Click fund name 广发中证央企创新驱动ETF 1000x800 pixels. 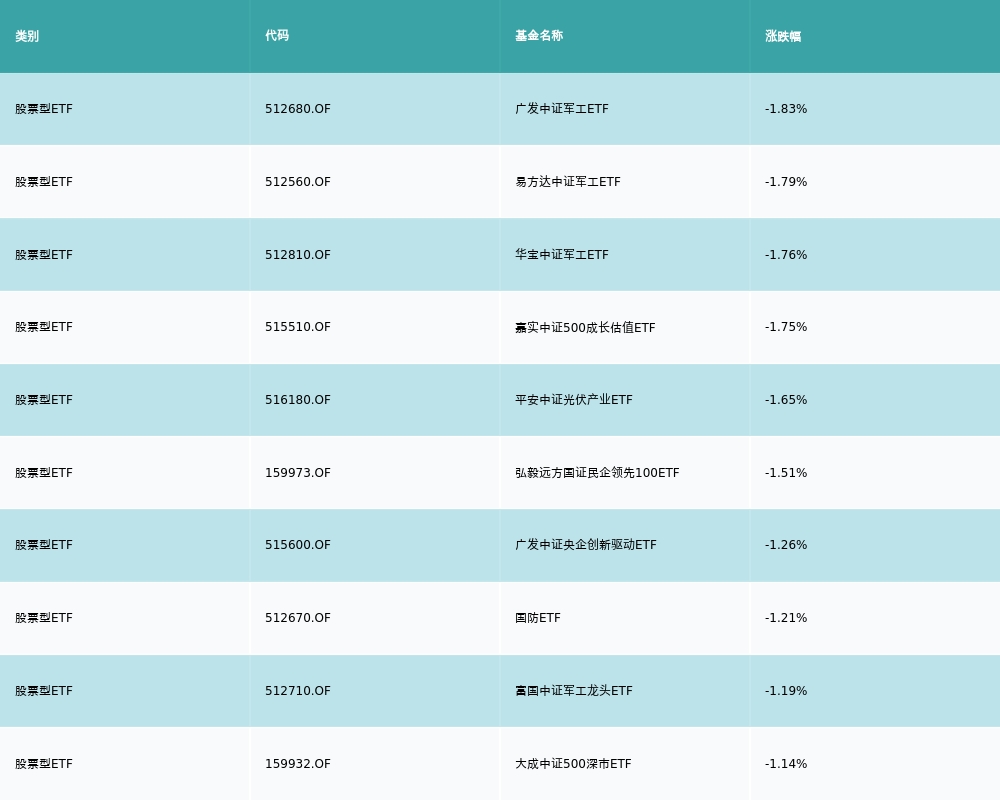click(x=586, y=545)
